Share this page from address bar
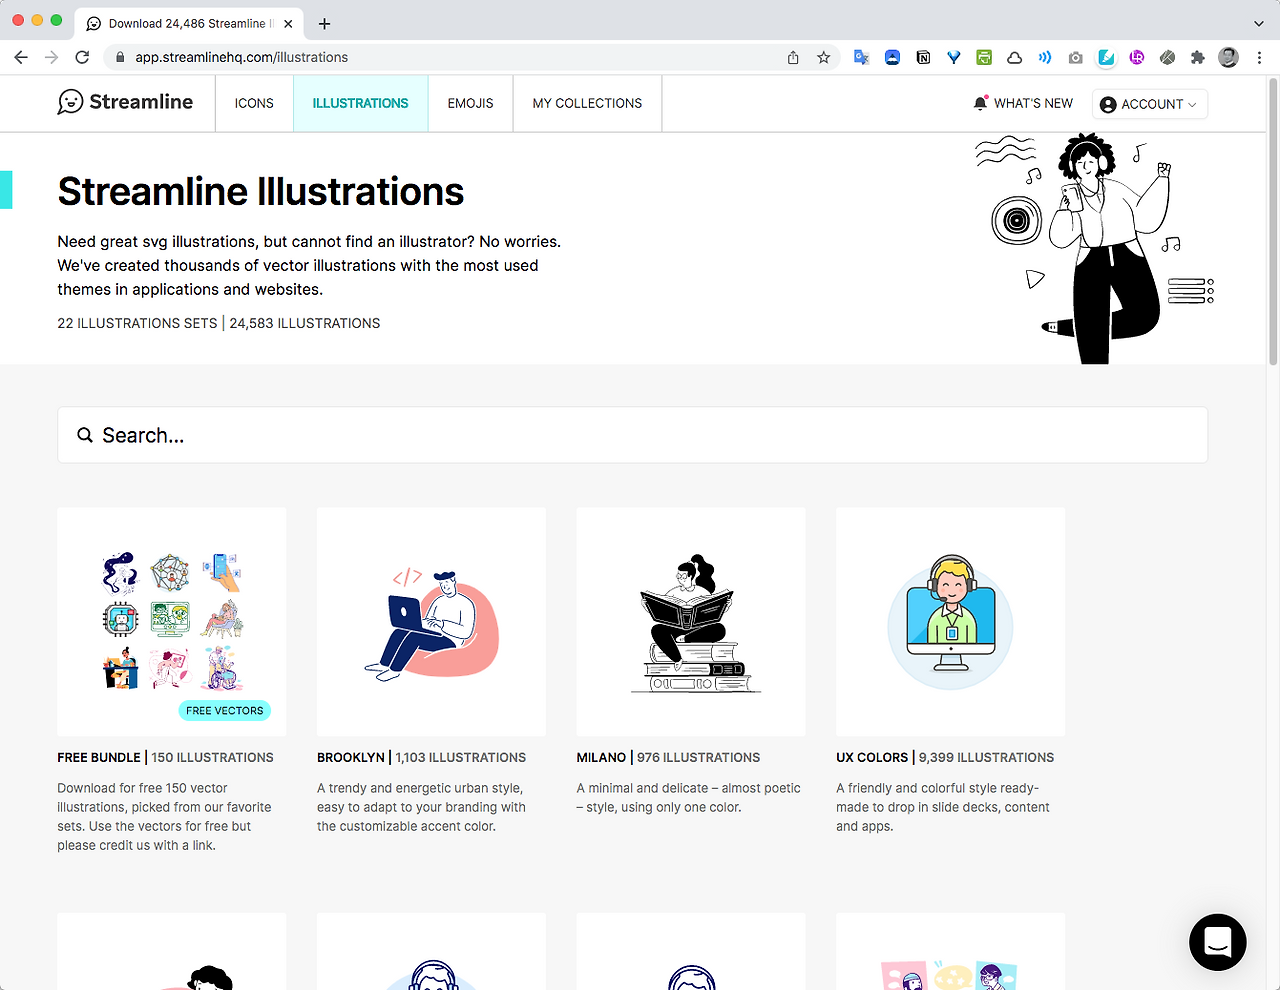This screenshot has width=1280, height=990. 793,58
